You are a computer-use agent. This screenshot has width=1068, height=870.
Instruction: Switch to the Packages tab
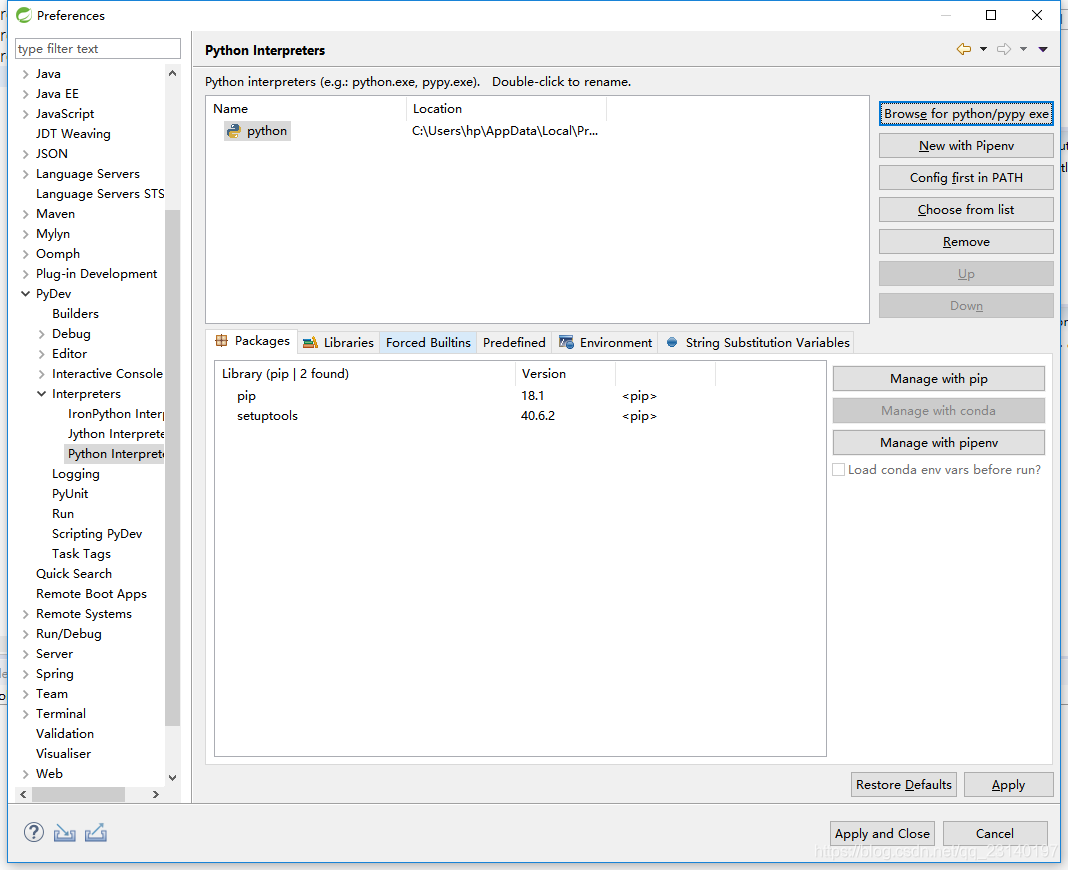pyautogui.click(x=252, y=341)
